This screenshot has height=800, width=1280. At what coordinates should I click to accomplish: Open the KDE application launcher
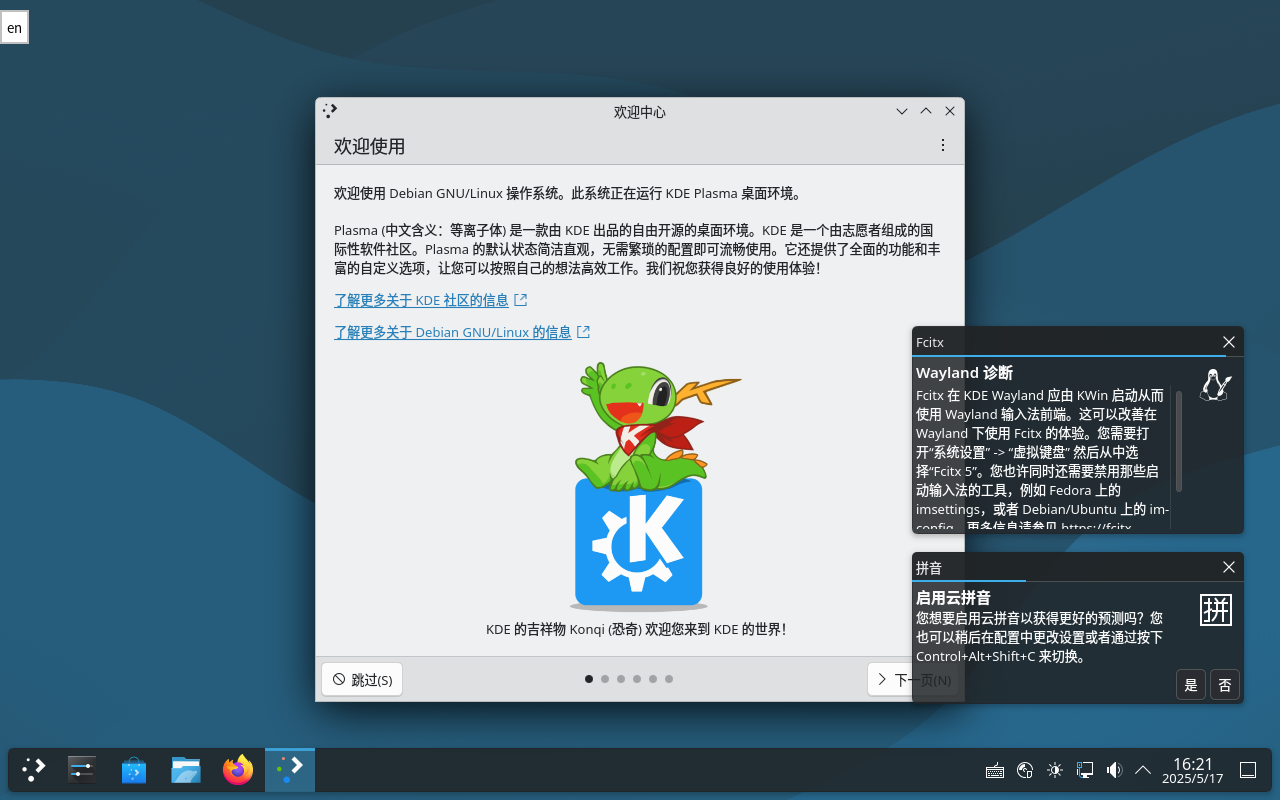pyautogui.click(x=34, y=770)
